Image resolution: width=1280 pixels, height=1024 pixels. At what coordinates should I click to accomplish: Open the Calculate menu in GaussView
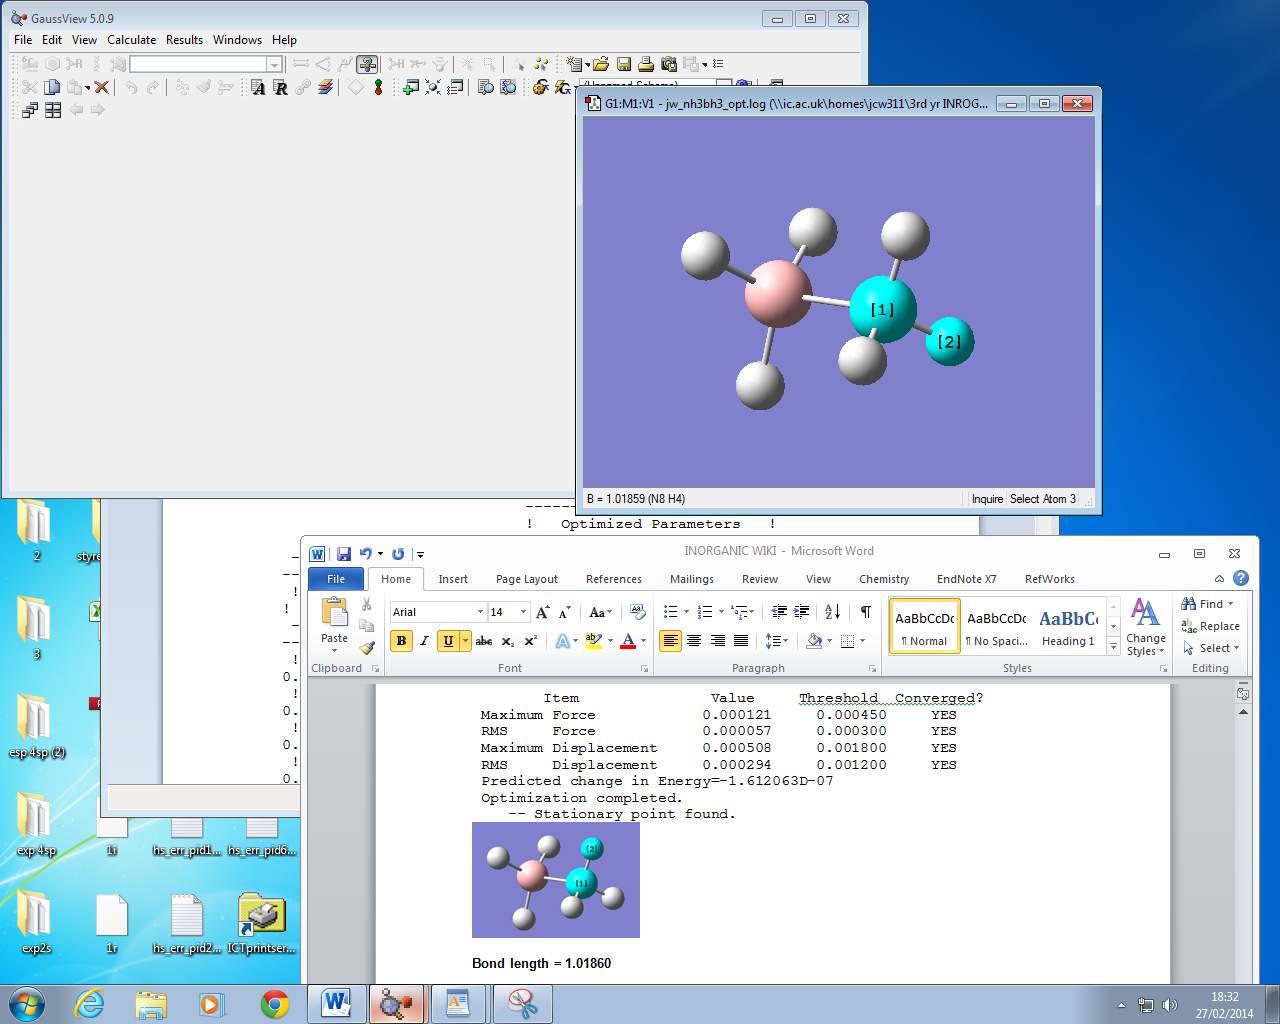pyautogui.click(x=132, y=40)
